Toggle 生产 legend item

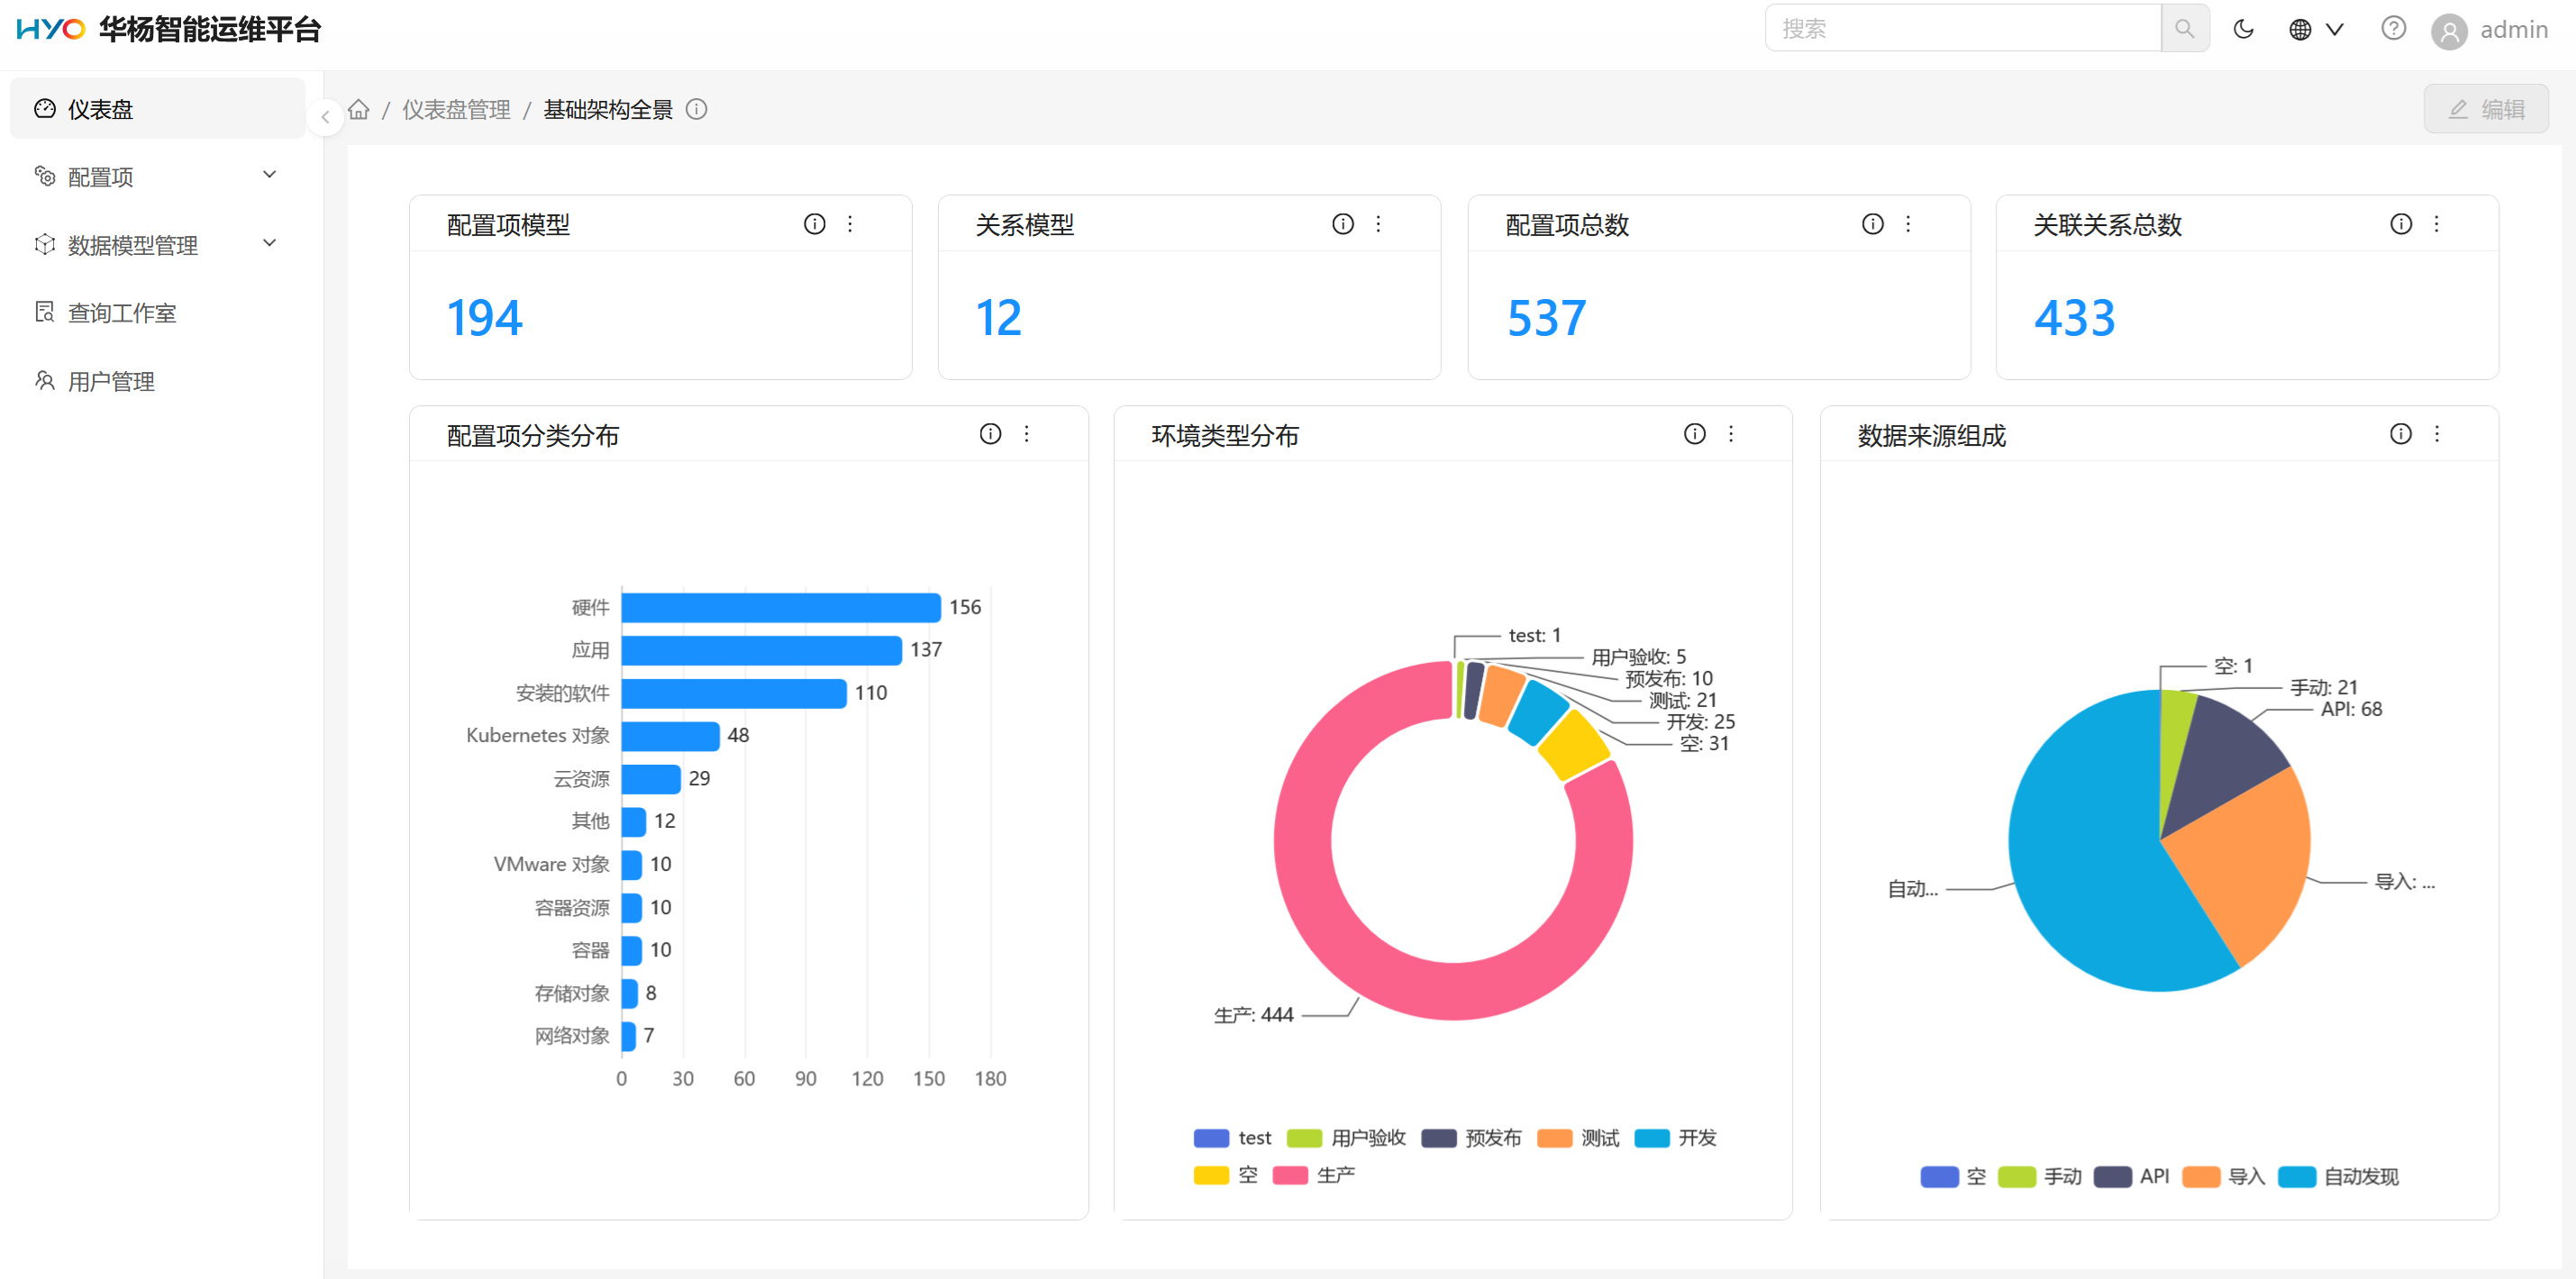pos(1313,1175)
